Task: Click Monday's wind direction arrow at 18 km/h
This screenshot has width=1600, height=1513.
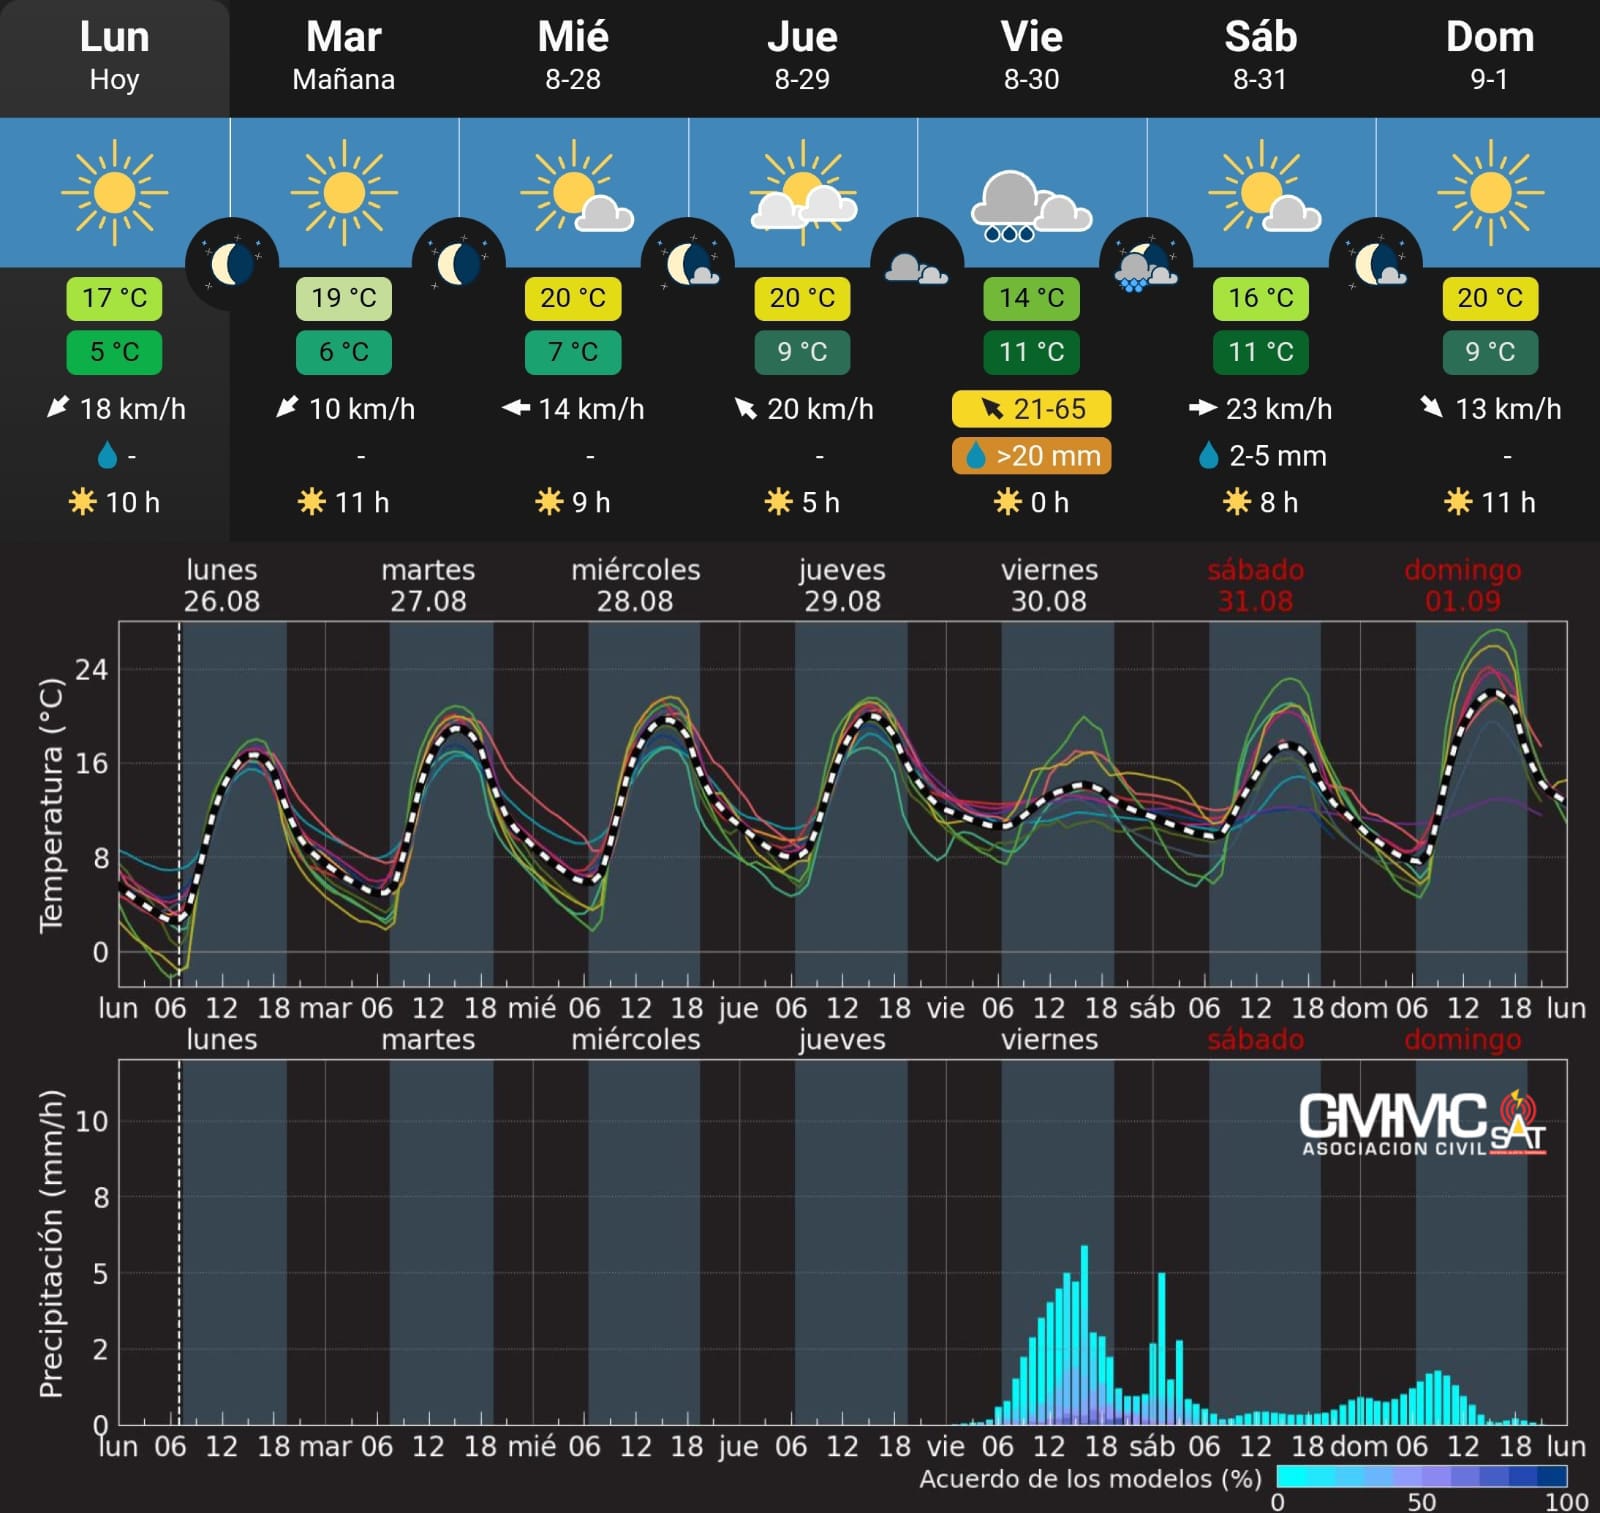Action: click(x=58, y=408)
